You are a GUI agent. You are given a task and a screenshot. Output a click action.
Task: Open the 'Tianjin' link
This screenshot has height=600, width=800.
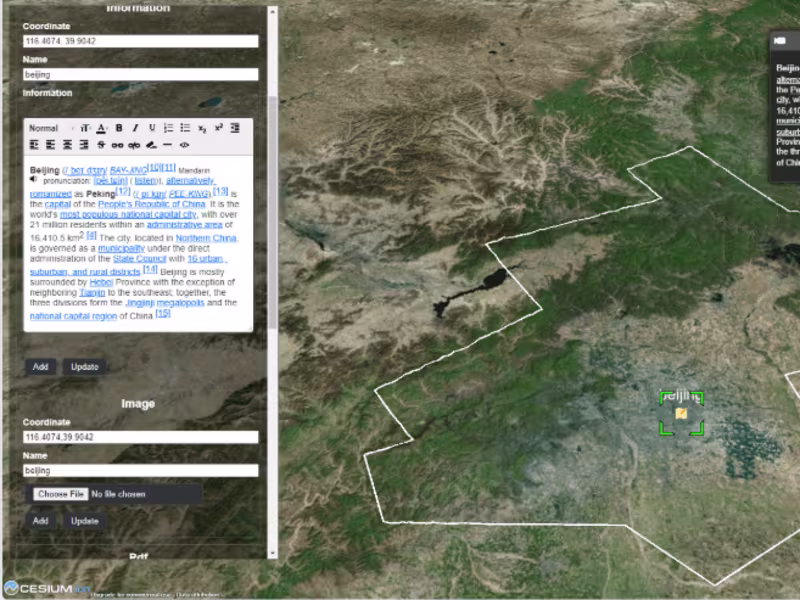(92, 292)
